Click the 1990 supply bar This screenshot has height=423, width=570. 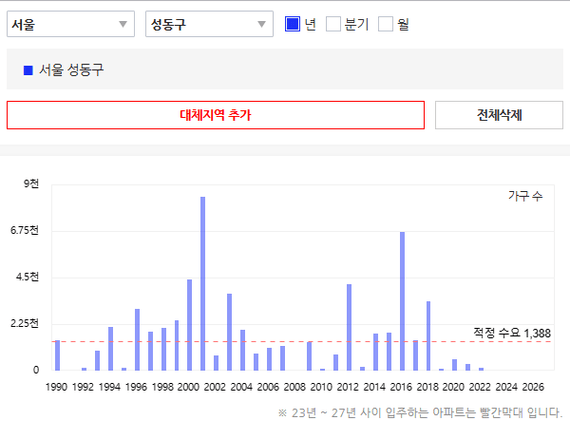coord(57,355)
